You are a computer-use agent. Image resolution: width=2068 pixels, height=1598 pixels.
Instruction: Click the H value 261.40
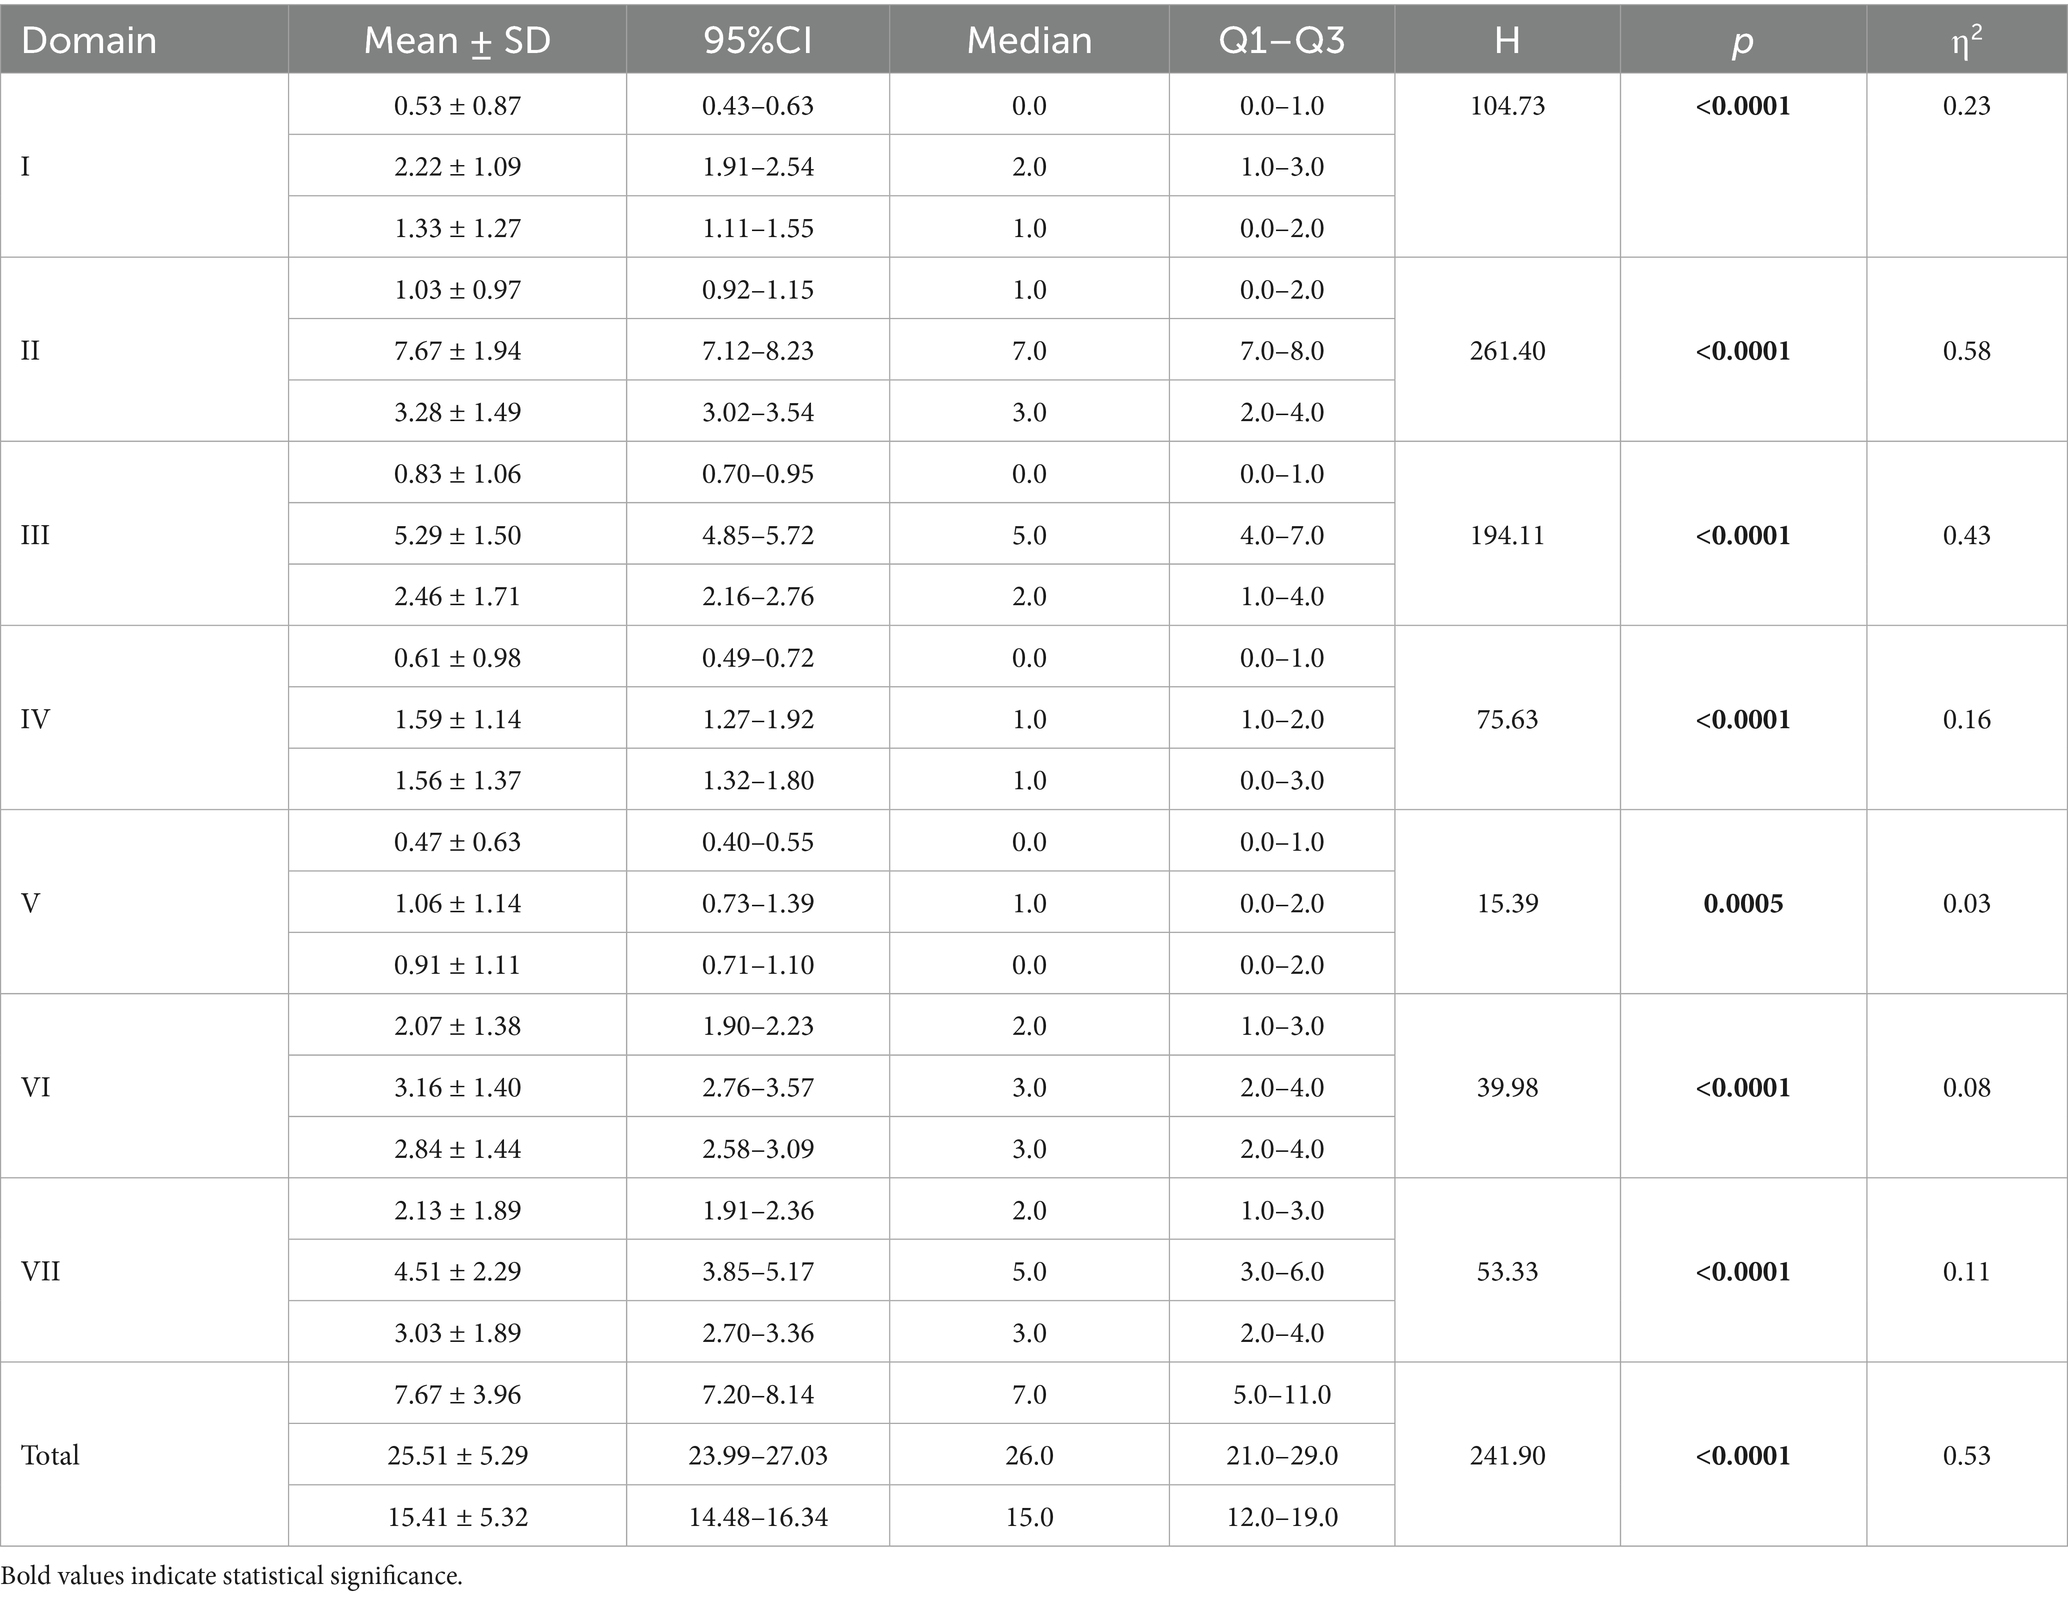pos(1507,351)
